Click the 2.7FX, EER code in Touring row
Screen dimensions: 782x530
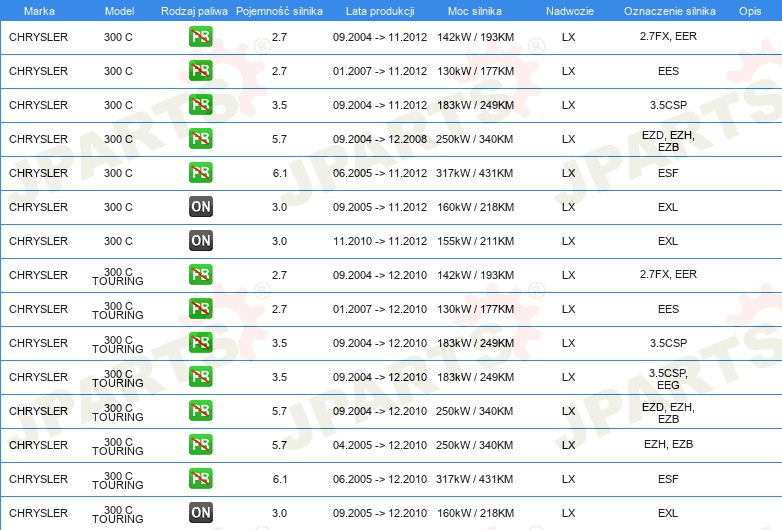point(668,274)
